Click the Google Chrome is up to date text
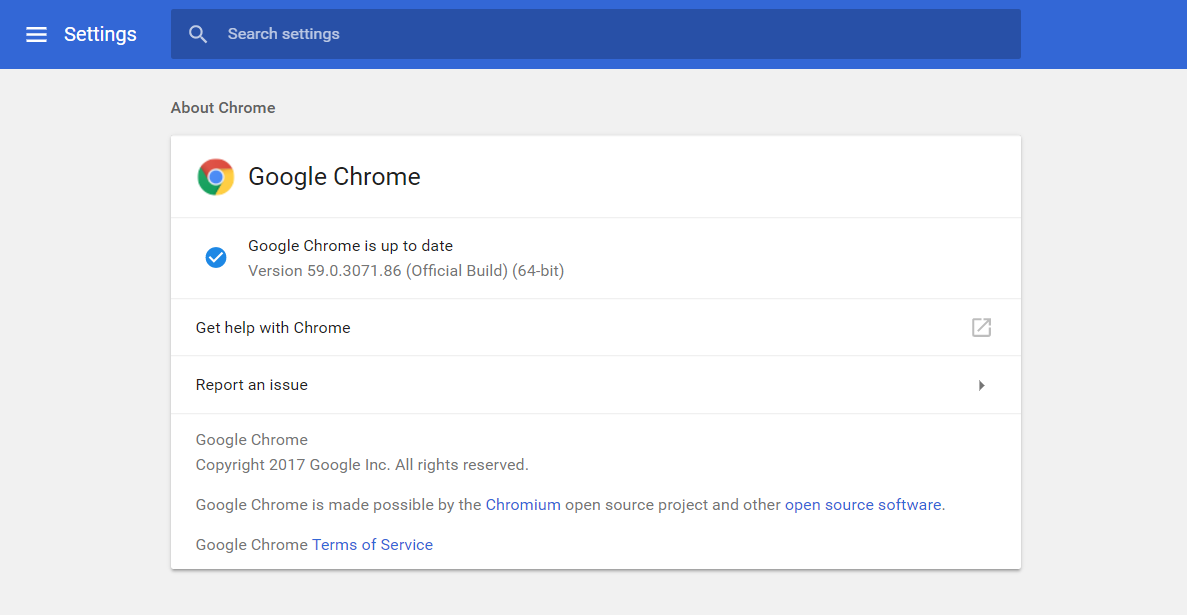 click(x=350, y=245)
